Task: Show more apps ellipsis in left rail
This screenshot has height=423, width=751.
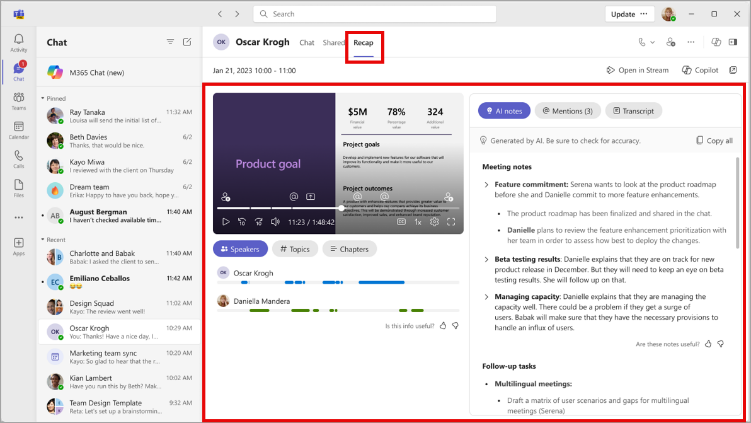Action: pos(19,217)
